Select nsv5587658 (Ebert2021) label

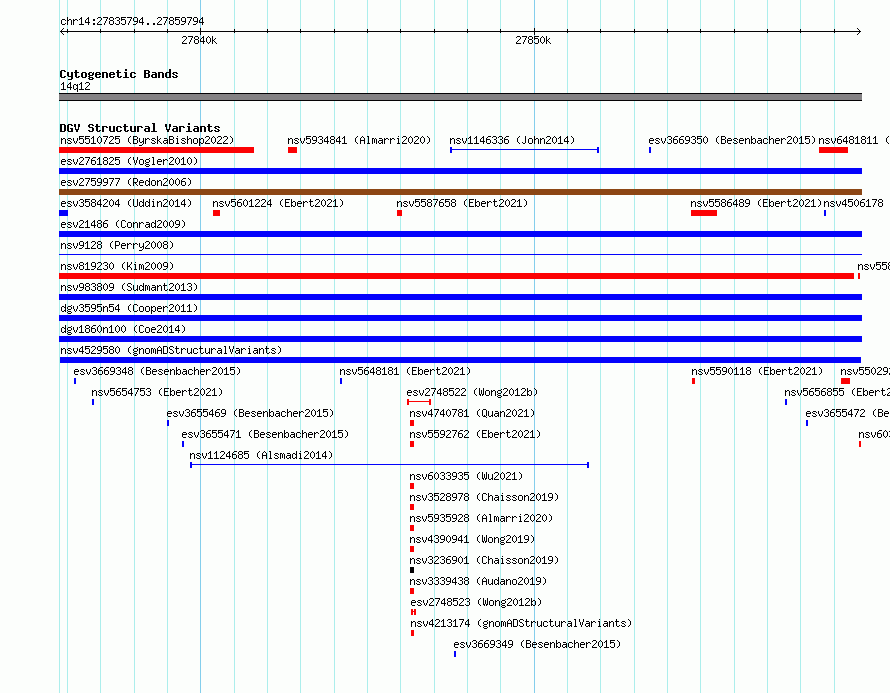pos(462,203)
